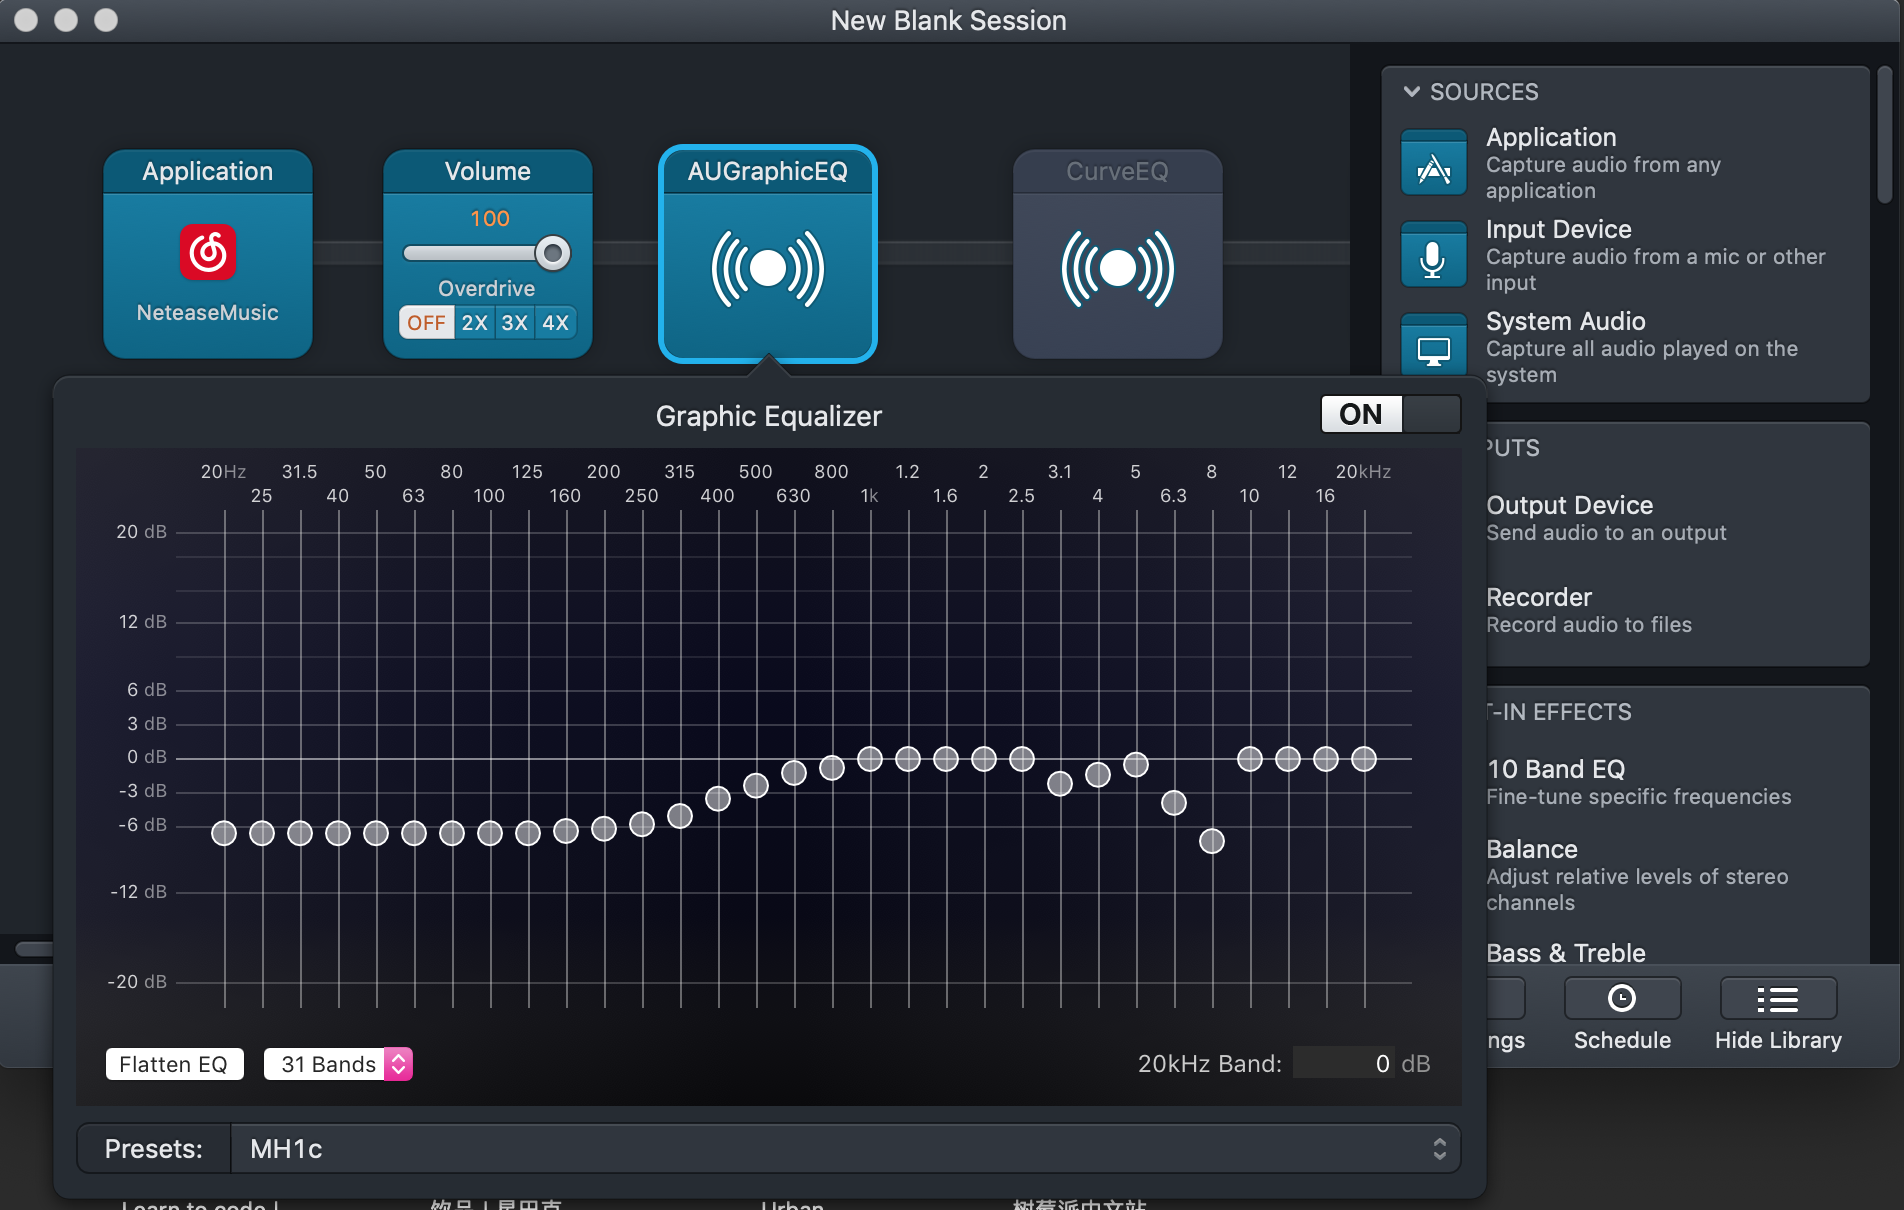
Task: Set Overdrive to 4X
Action: coord(556,323)
